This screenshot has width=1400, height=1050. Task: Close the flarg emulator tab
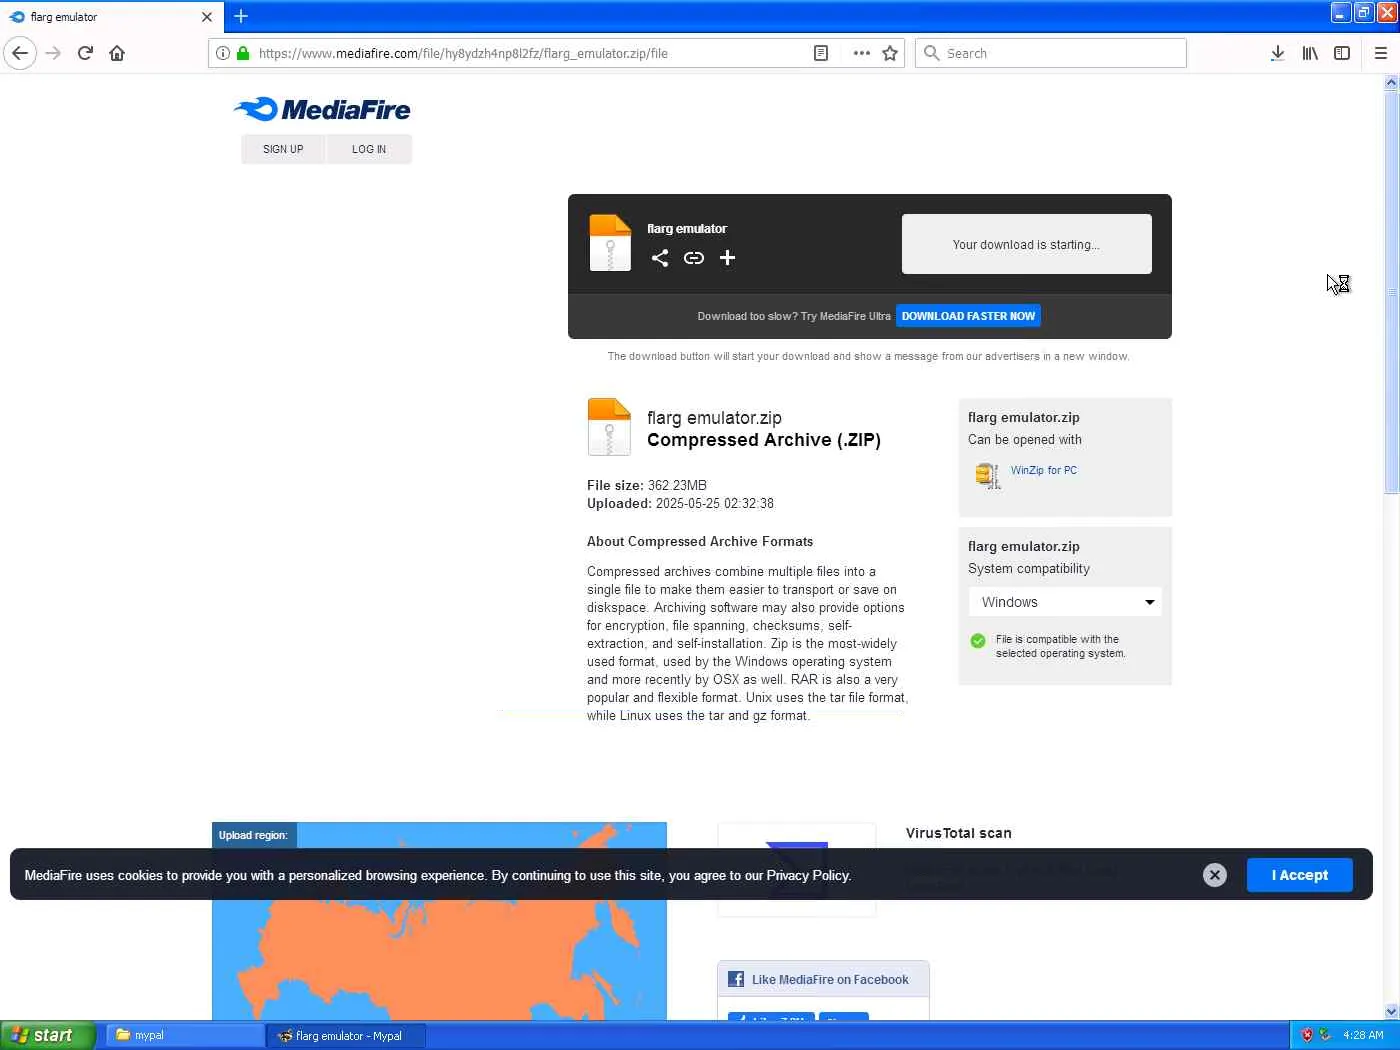point(207,17)
